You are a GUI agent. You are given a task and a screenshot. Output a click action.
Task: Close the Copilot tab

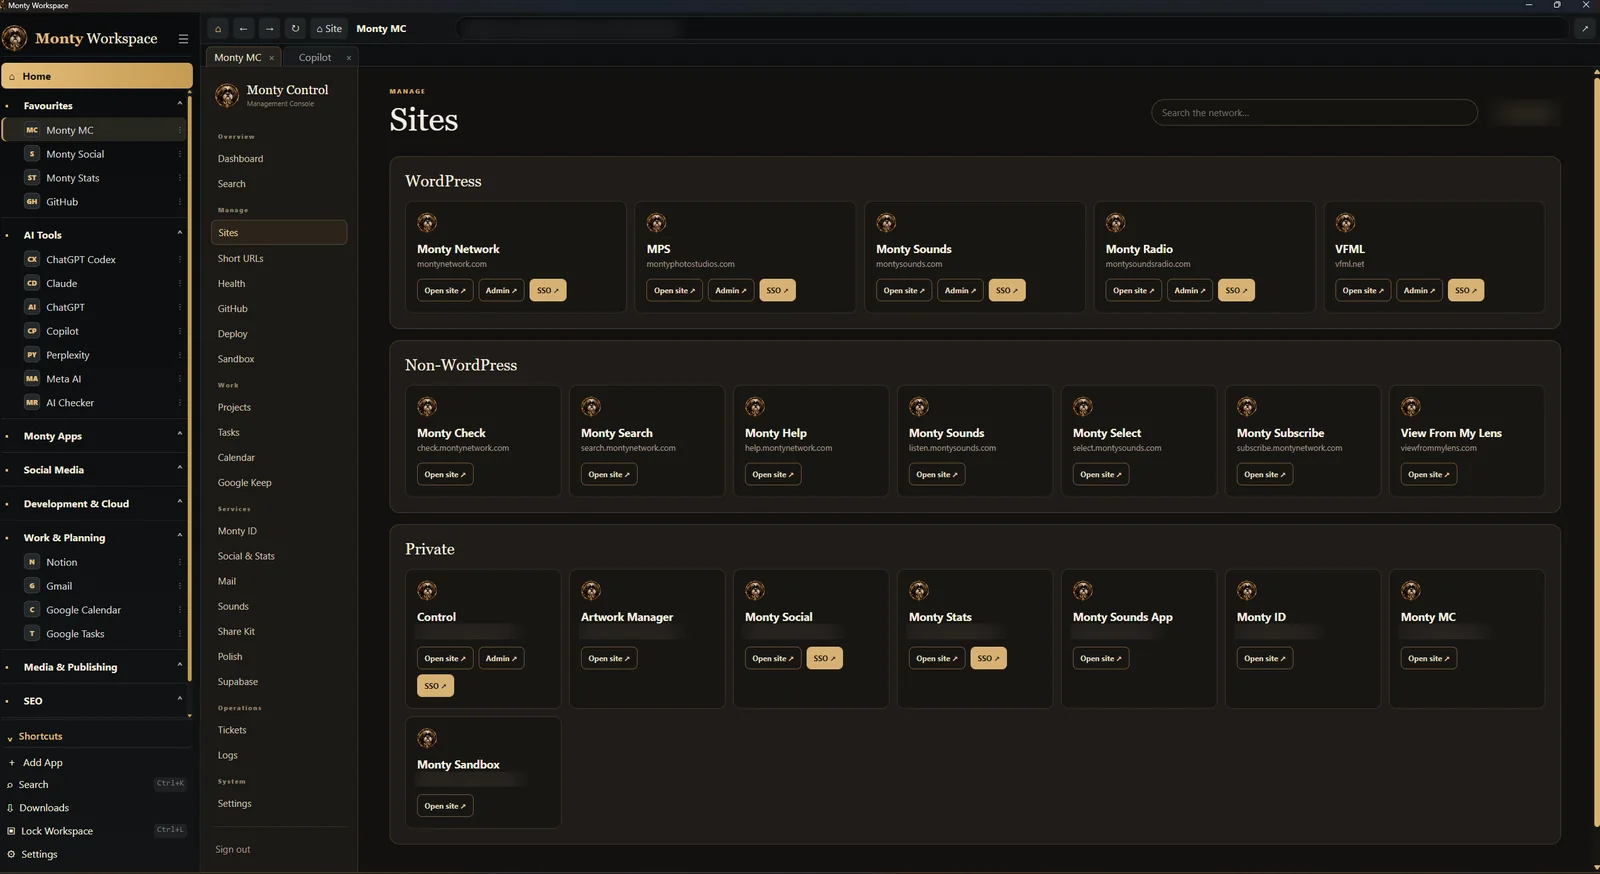tap(349, 58)
